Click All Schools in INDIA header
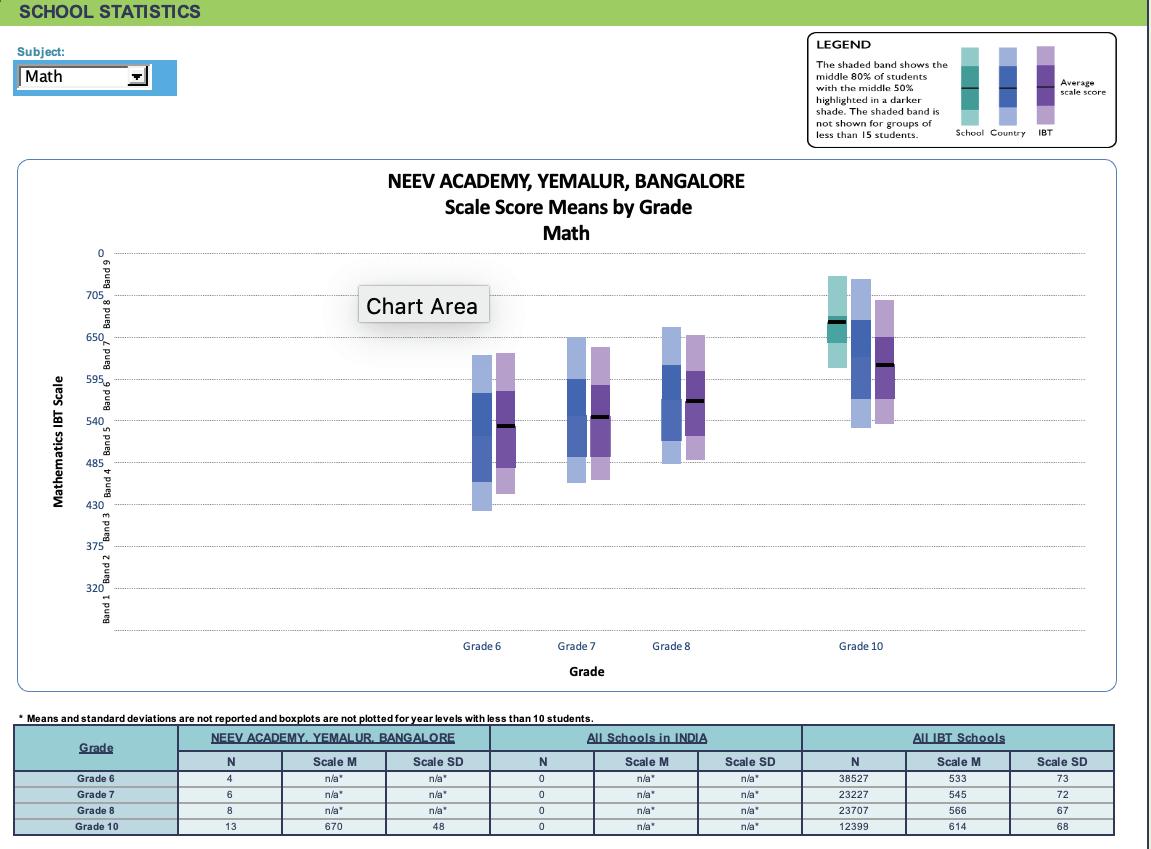The image size is (1151, 849). point(647,737)
